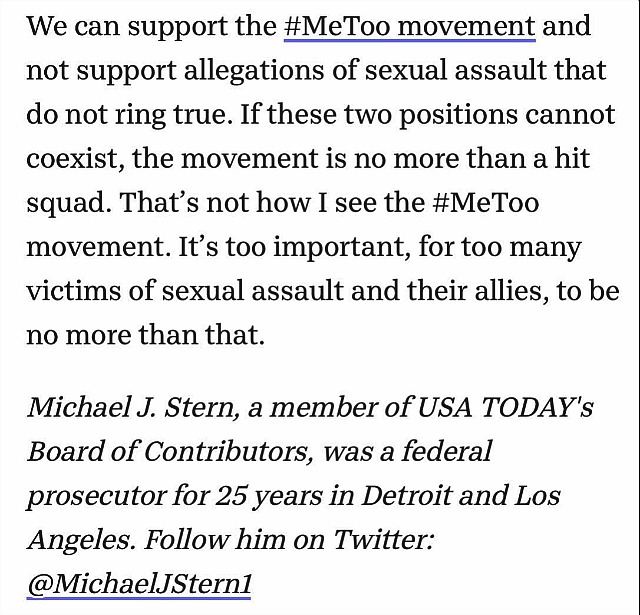Click the word "Detroit" in the bio
Image resolution: width=640 pixels, height=615 pixels.
(x=406, y=495)
